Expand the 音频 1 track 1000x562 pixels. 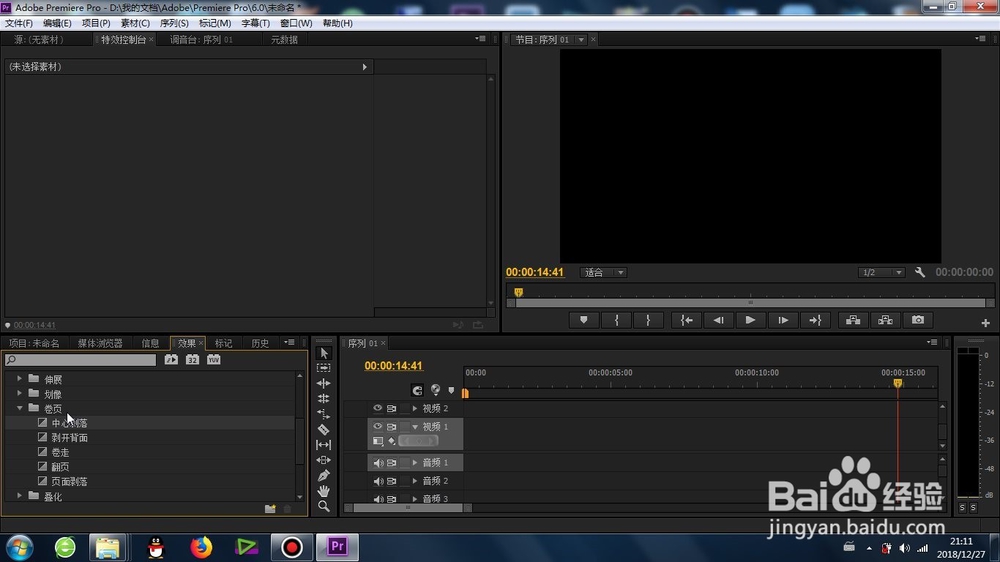(415, 462)
